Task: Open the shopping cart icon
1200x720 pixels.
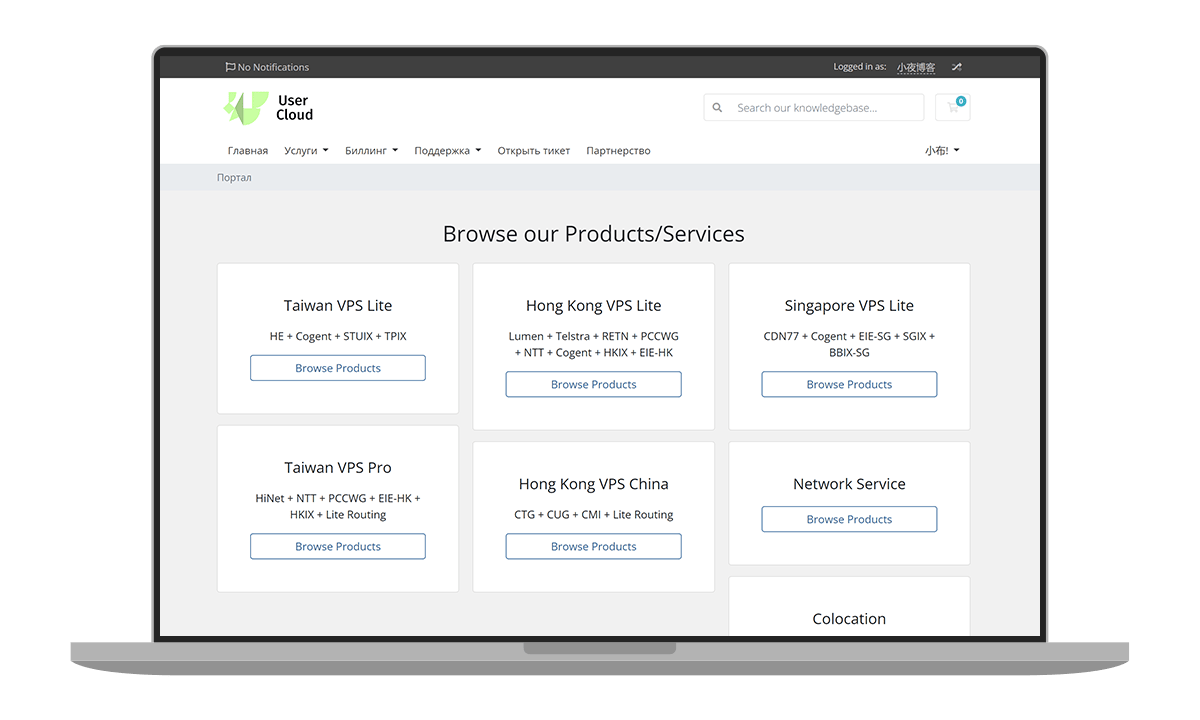Action: pyautogui.click(x=953, y=107)
